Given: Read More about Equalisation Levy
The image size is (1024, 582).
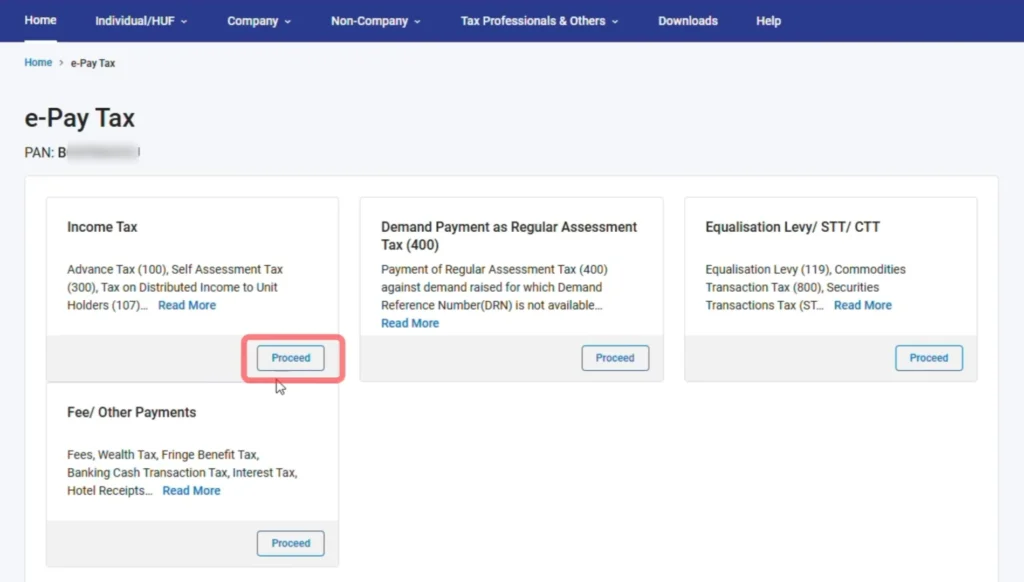Looking at the screenshot, I should tap(862, 306).
